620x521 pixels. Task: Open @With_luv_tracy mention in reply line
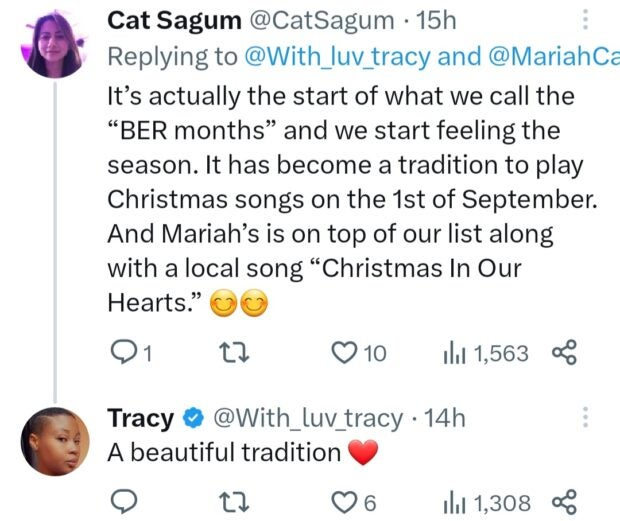[337, 57]
